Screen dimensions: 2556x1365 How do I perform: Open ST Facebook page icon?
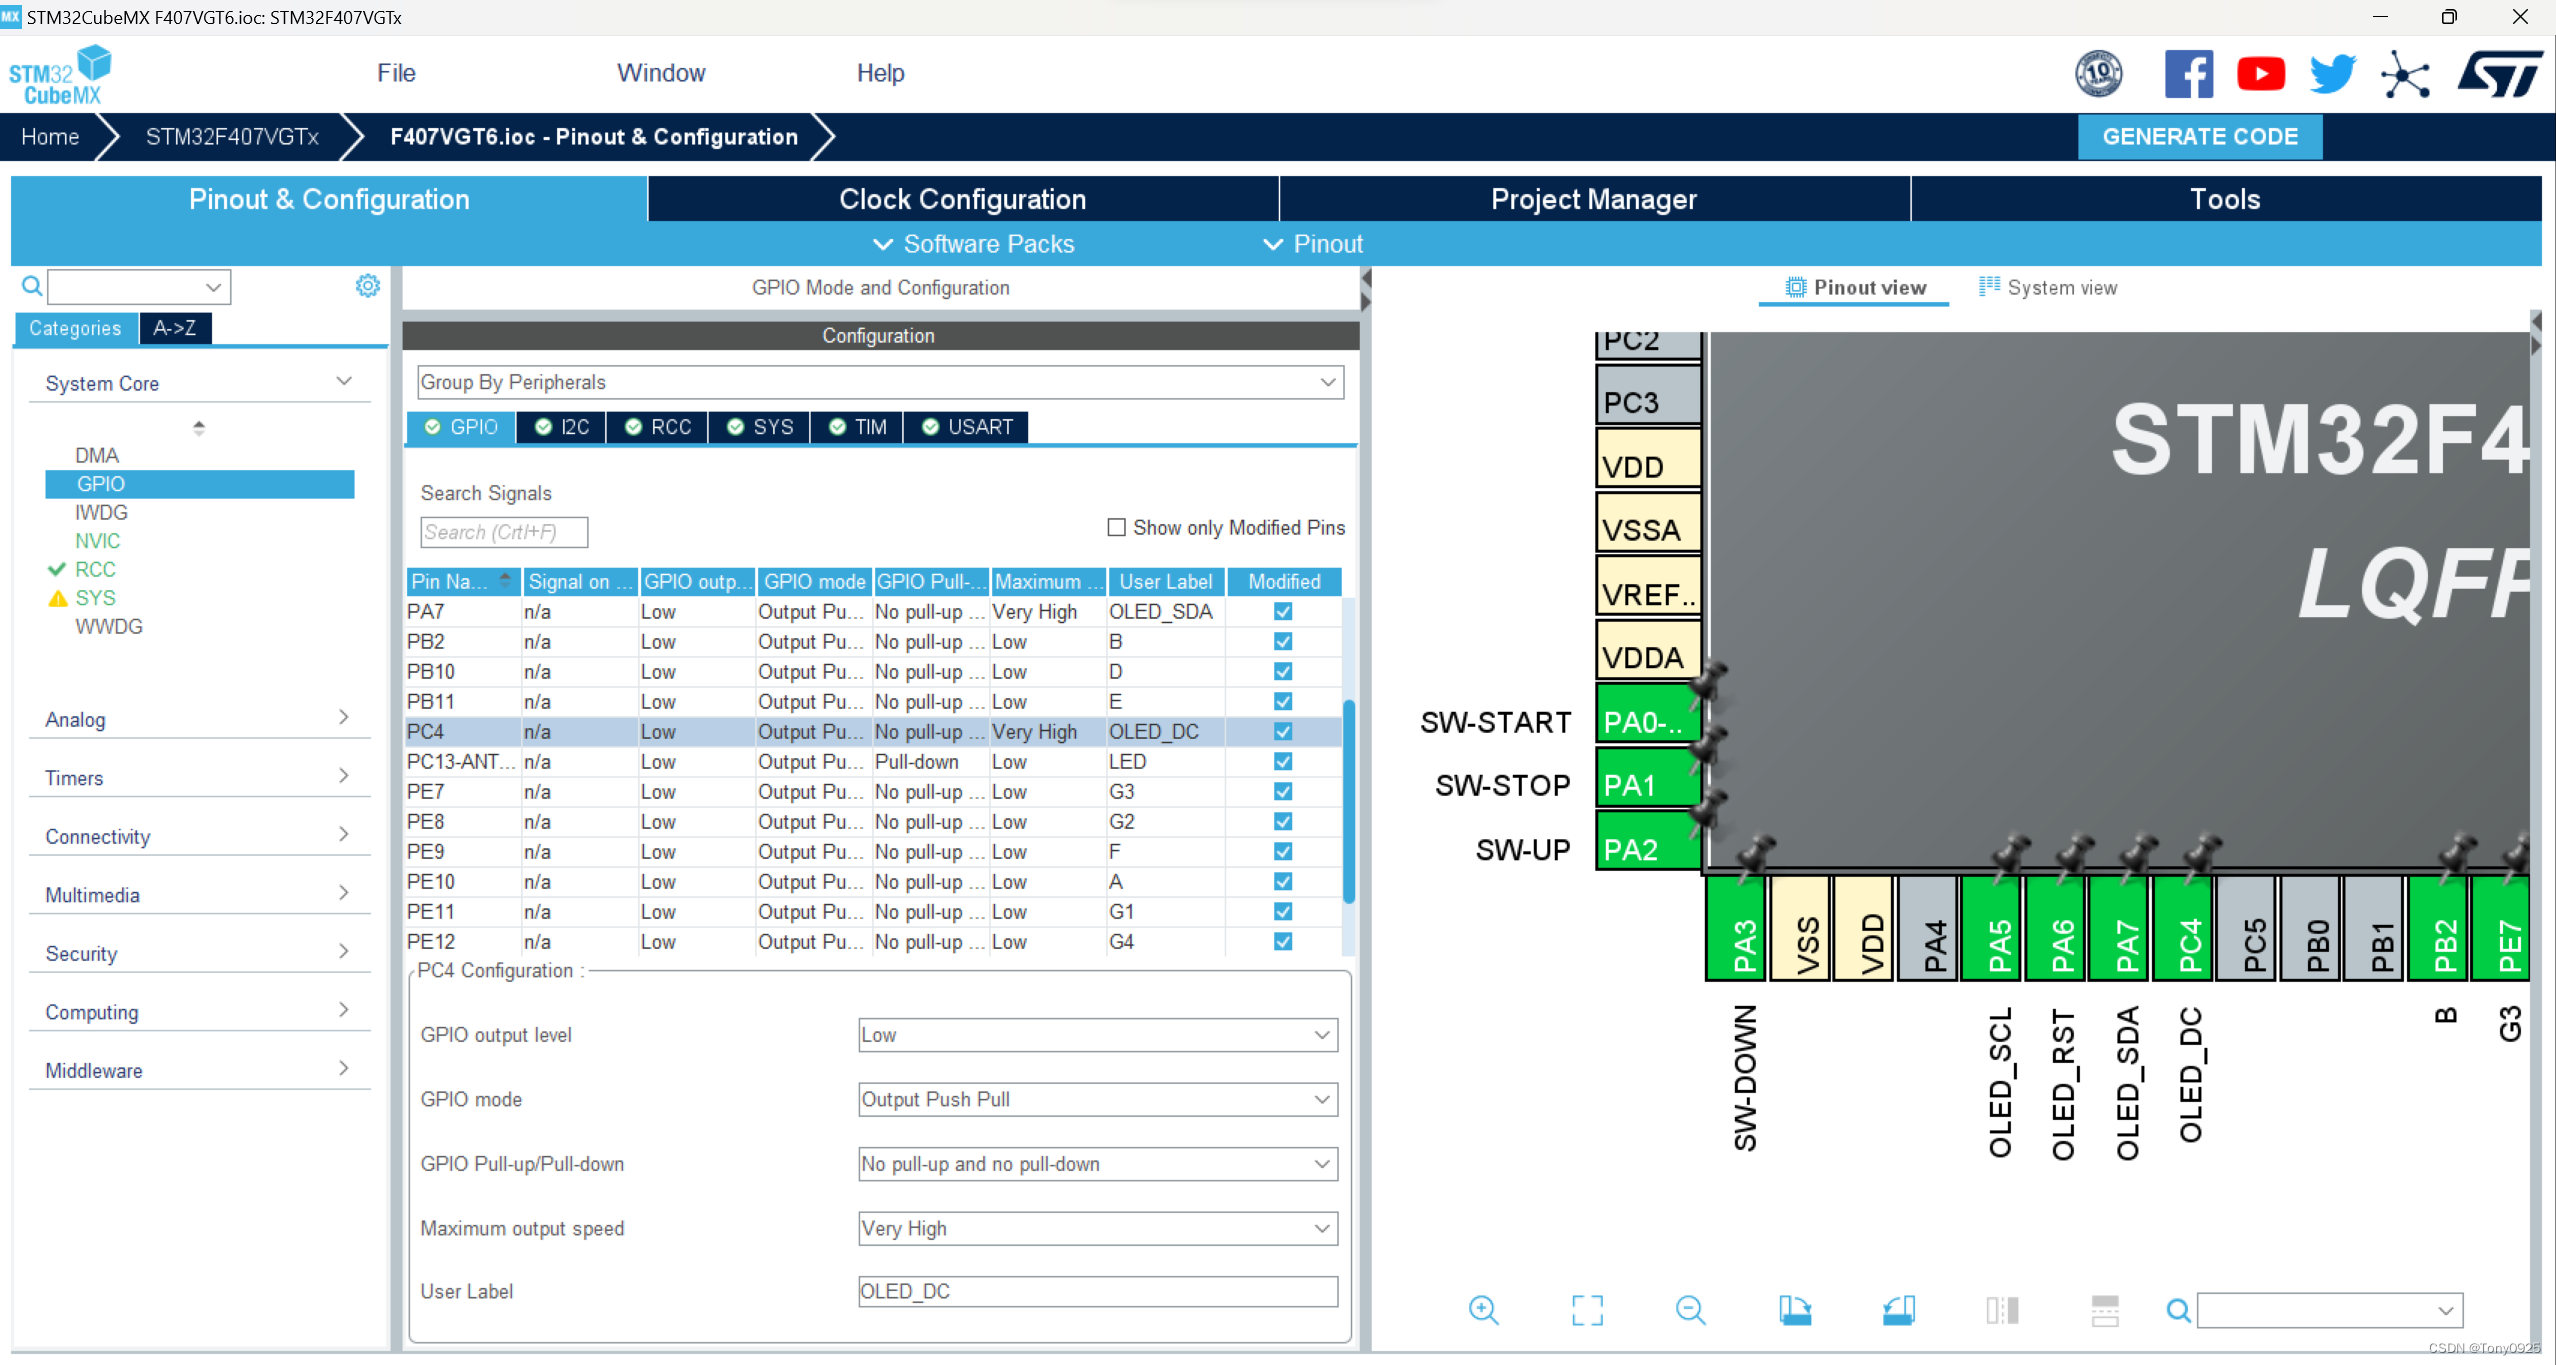[2188, 74]
